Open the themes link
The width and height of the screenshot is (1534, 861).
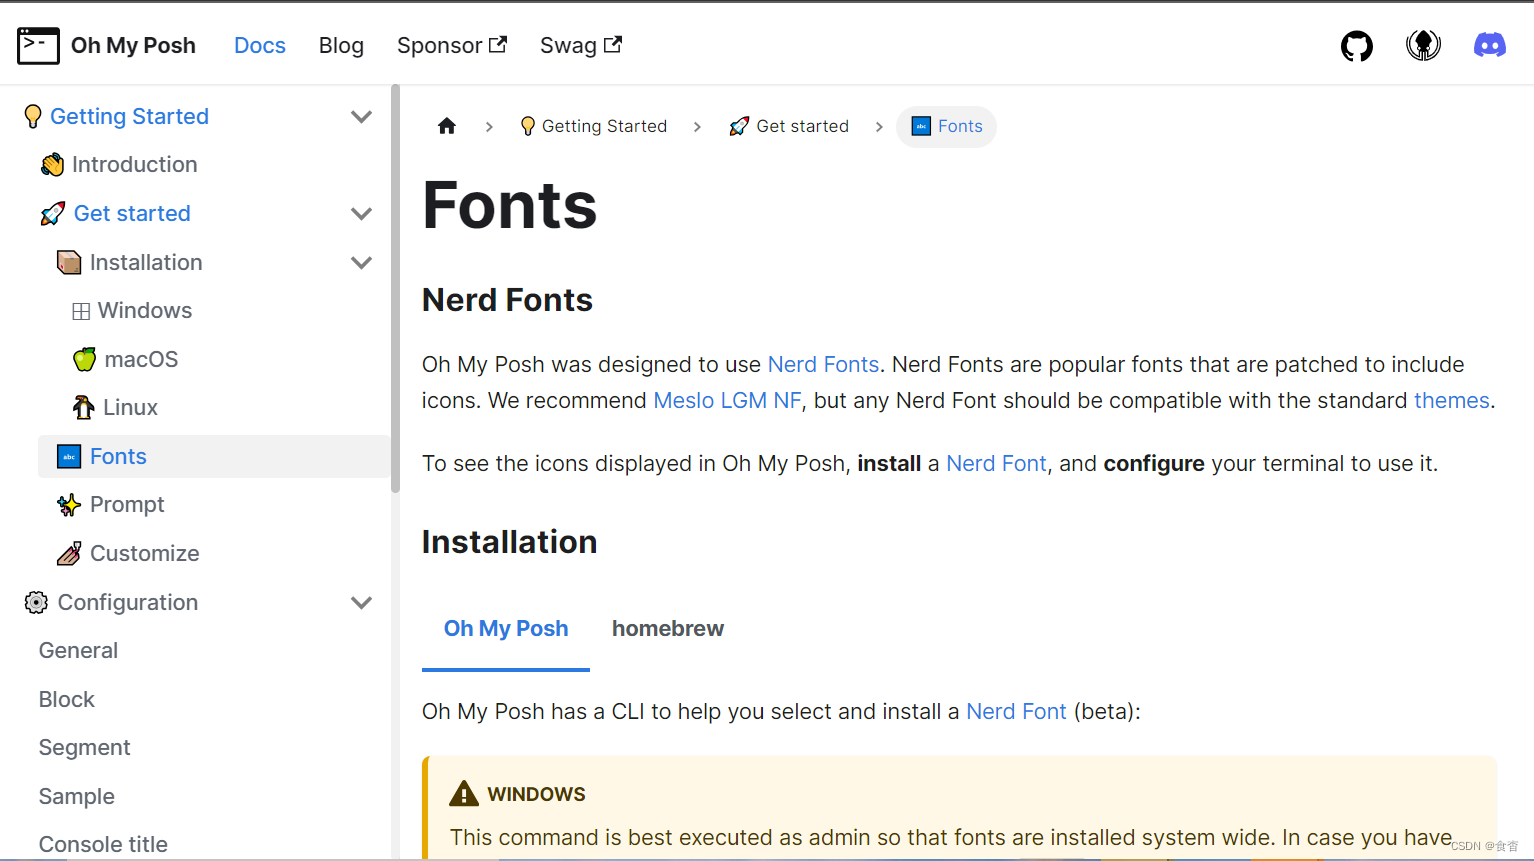(1452, 400)
